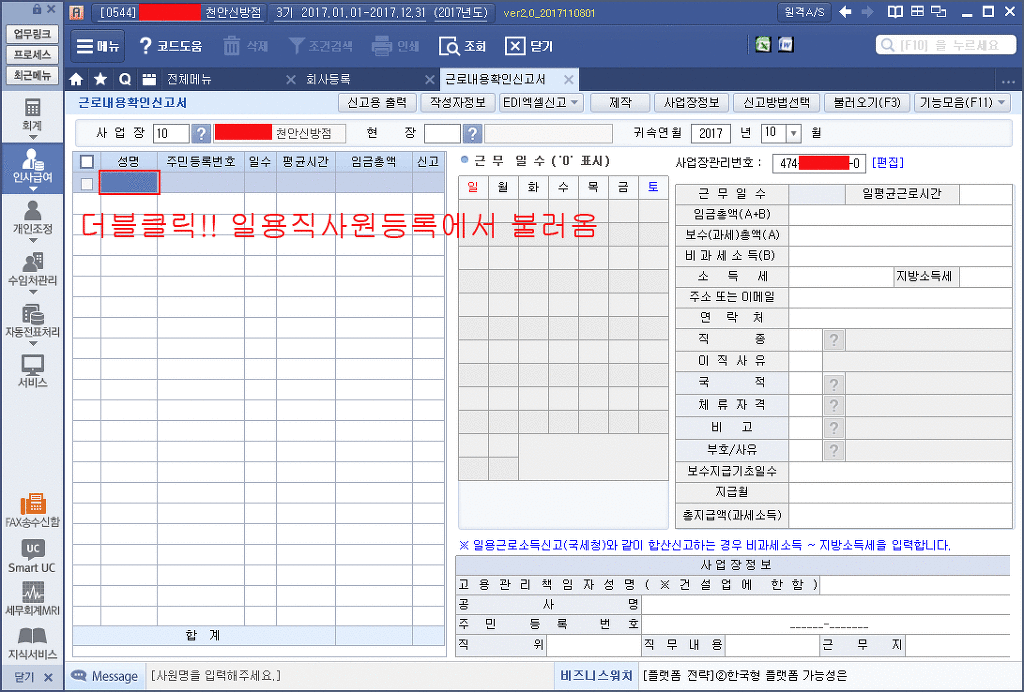Close the 전체메뉴 tab
The image size is (1024, 692).
coord(291,80)
